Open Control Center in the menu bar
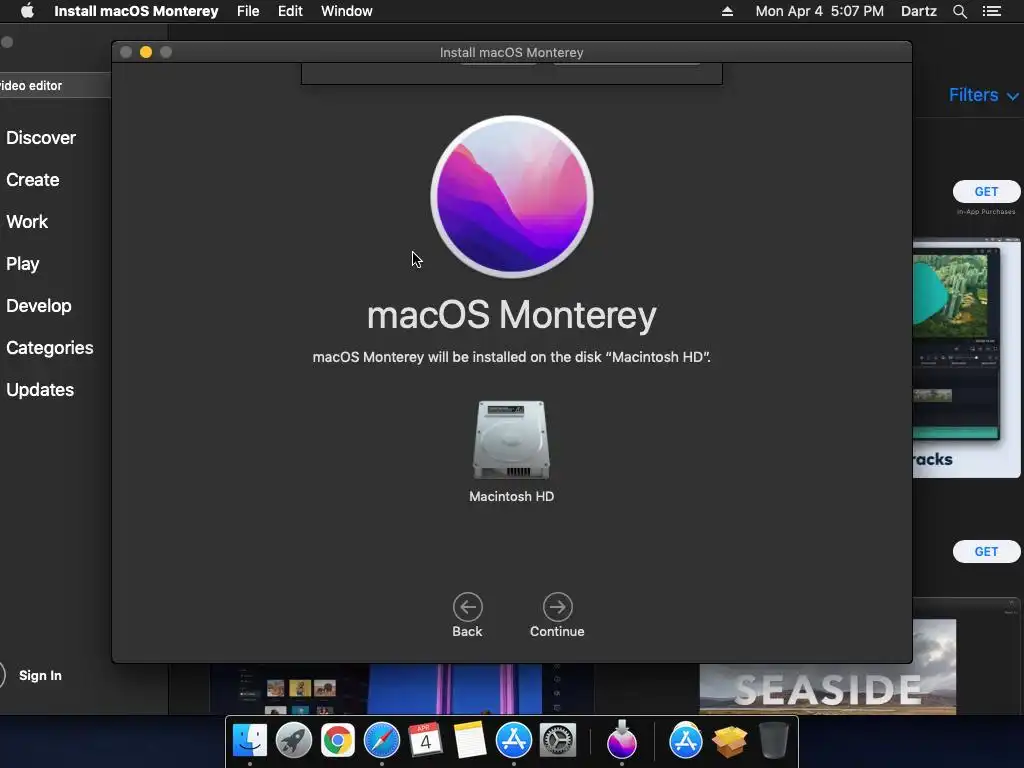 (x=992, y=11)
